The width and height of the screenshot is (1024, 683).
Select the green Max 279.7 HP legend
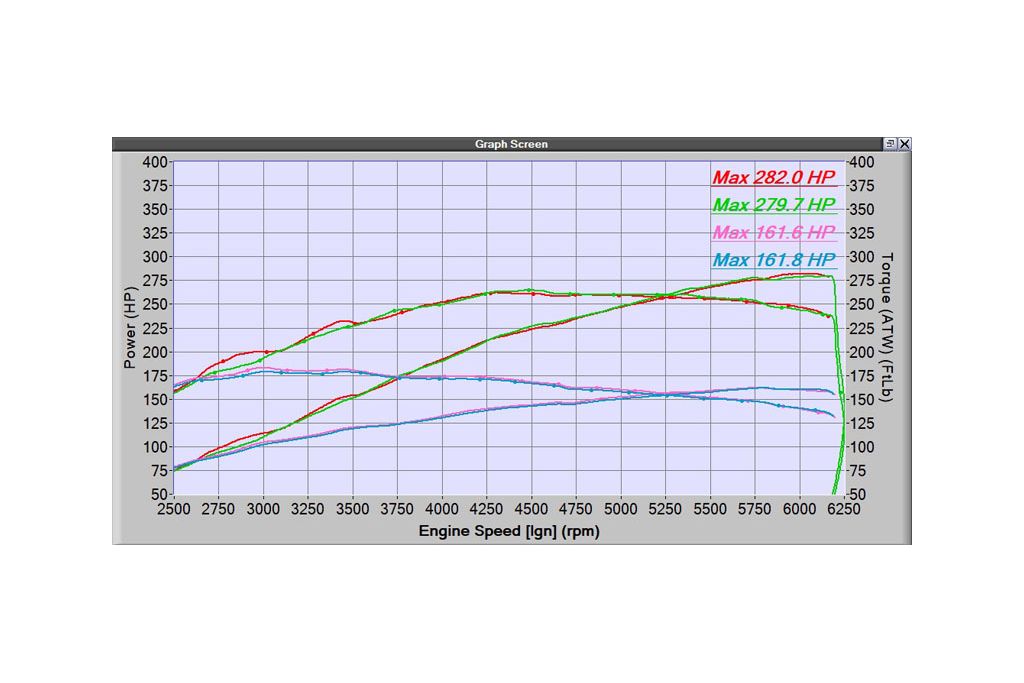774,205
